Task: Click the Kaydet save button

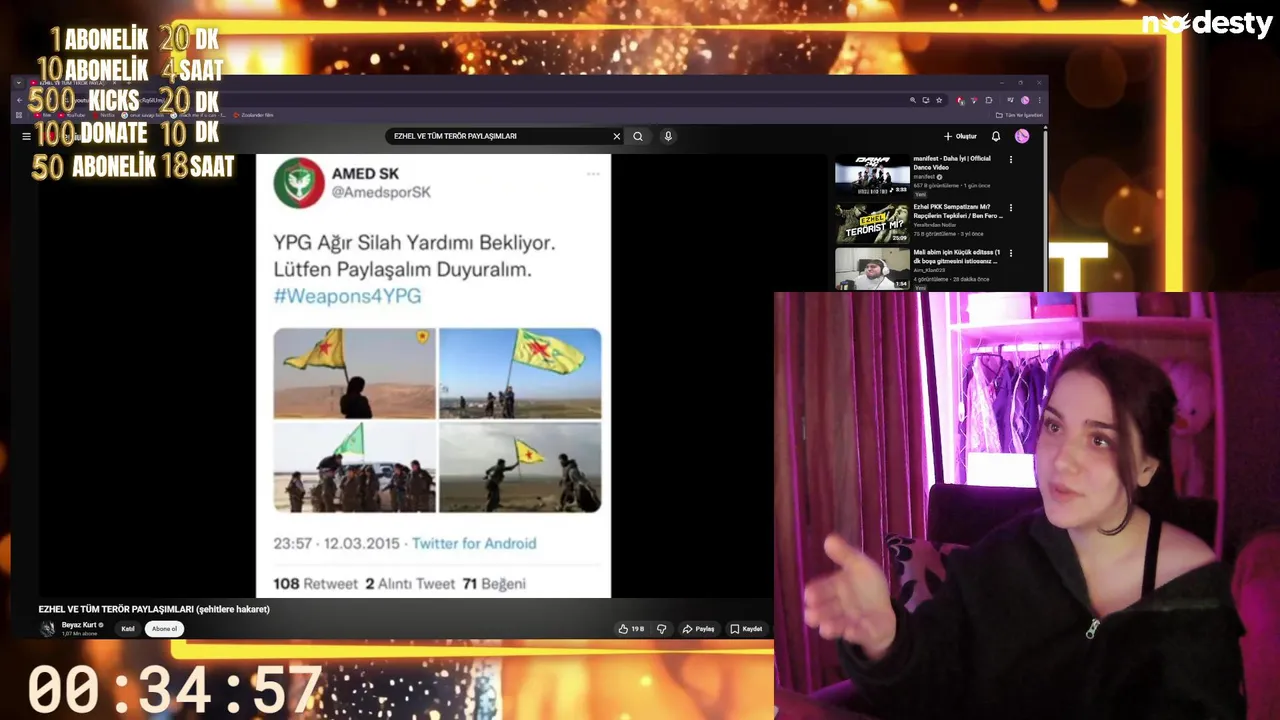Action: pyautogui.click(x=746, y=629)
